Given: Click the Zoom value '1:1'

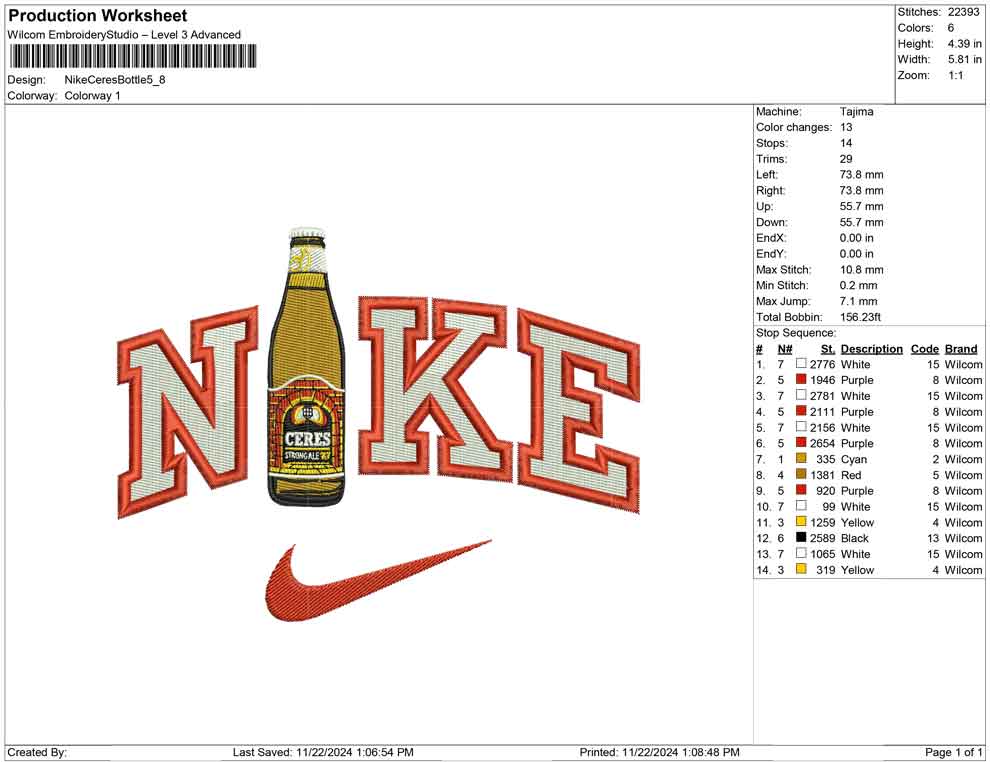Looking at the screenshot, I should (955, 75).
